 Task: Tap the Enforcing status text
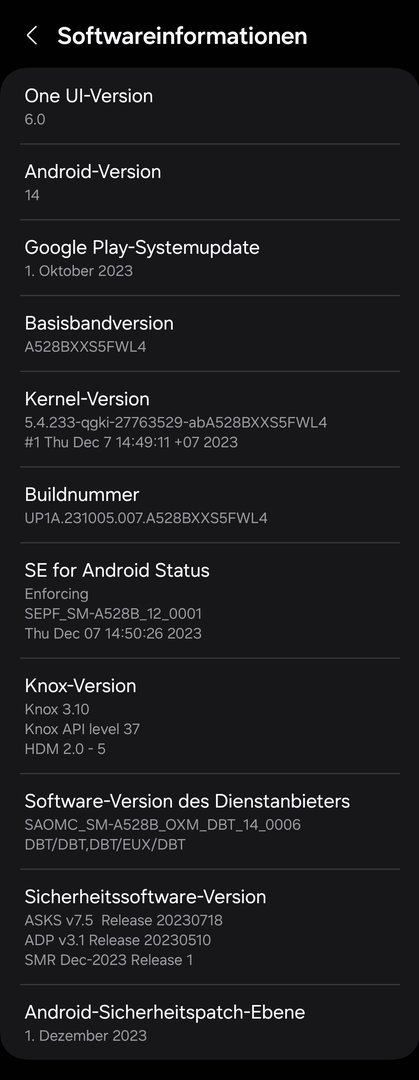click(57, 593)
